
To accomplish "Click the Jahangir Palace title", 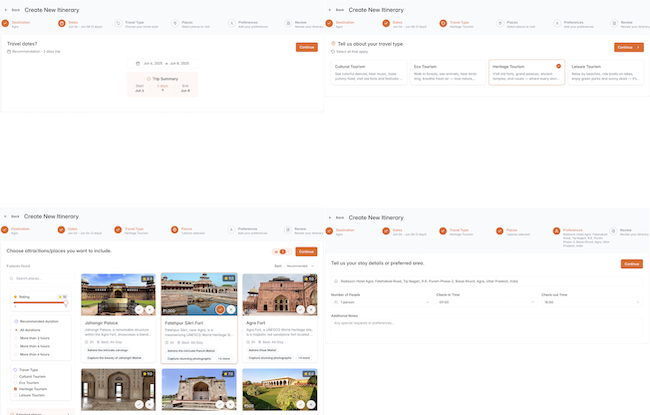I will tap(101, 323).
